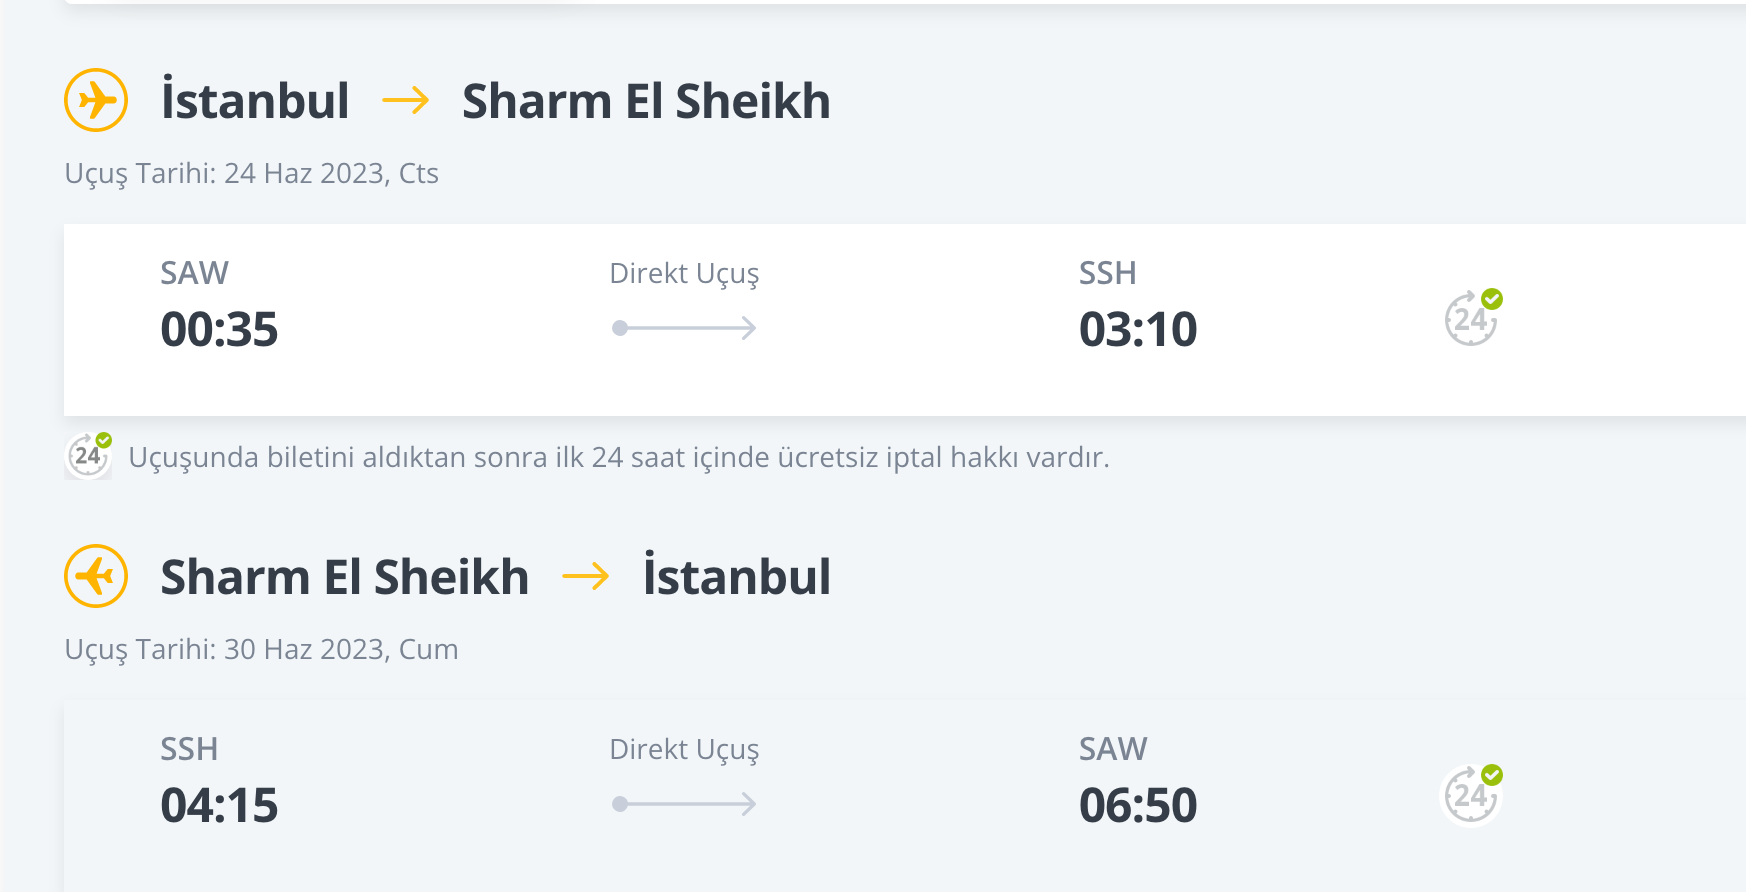Select the 04:15 SSH departure time
Screen dimensions: 1746x892
point(219,805)
